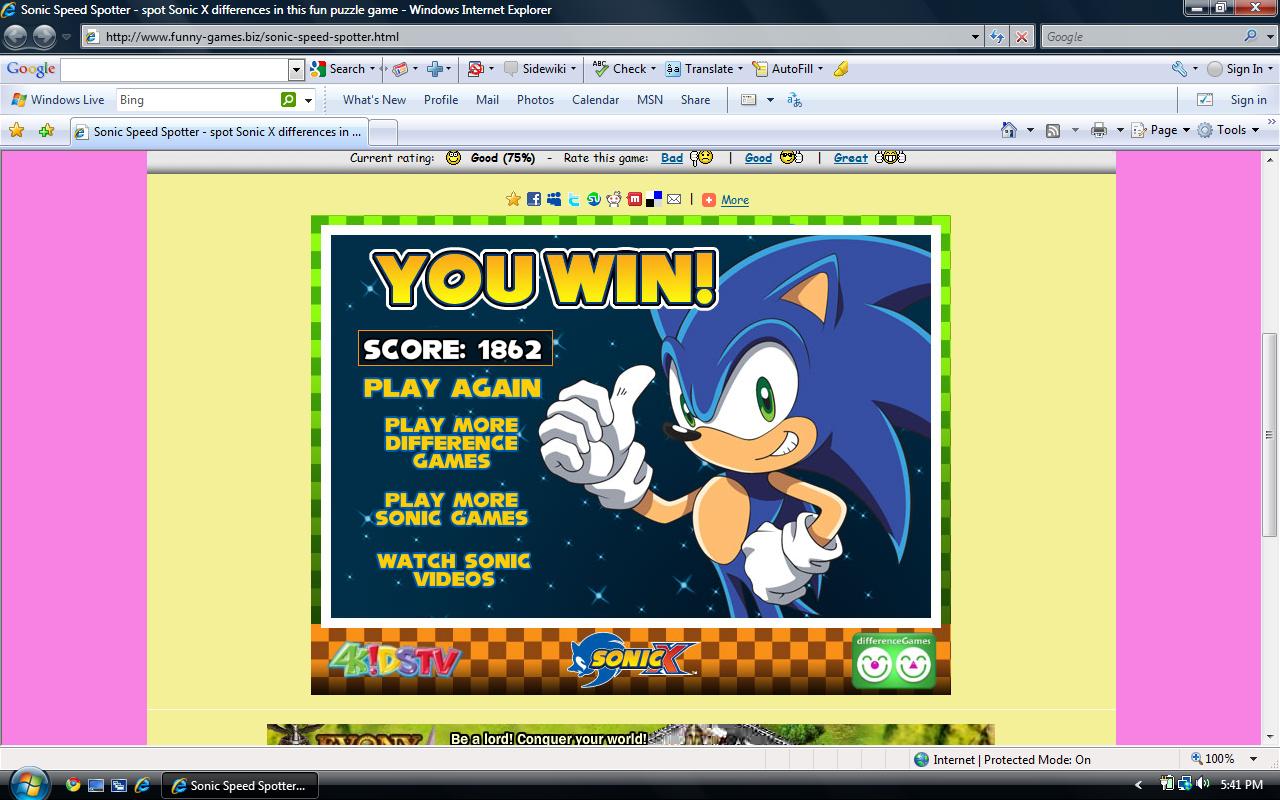Screen dimensions: 1280x800
Task: Click the RSS feeds icon
Action: [x=1053, y=130]
